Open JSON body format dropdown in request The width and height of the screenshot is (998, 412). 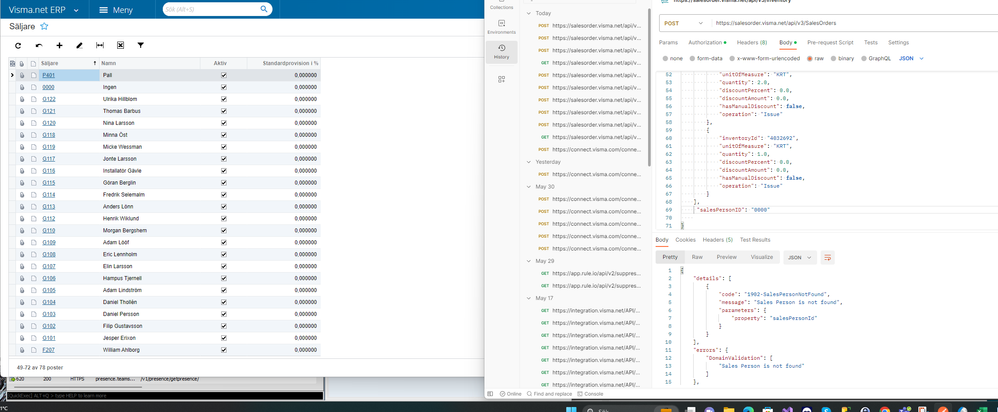click(x=910, y=58)
